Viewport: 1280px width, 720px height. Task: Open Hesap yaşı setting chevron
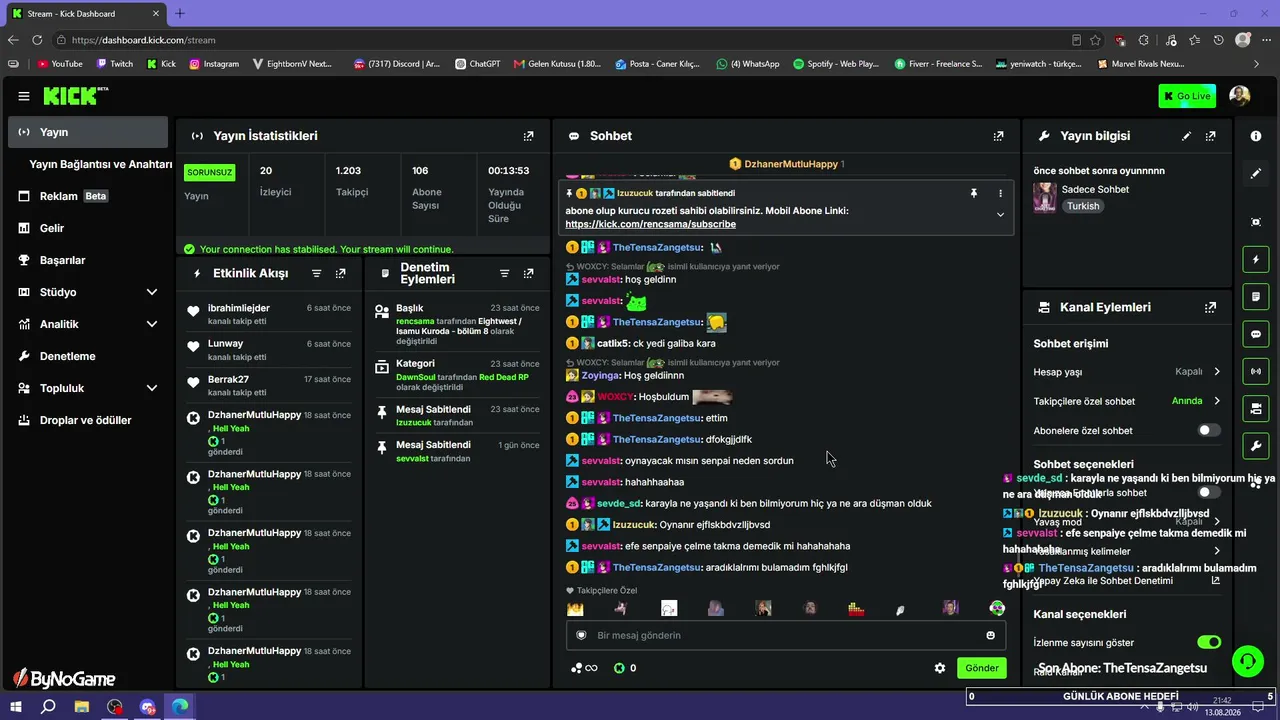pos(1217,372)
